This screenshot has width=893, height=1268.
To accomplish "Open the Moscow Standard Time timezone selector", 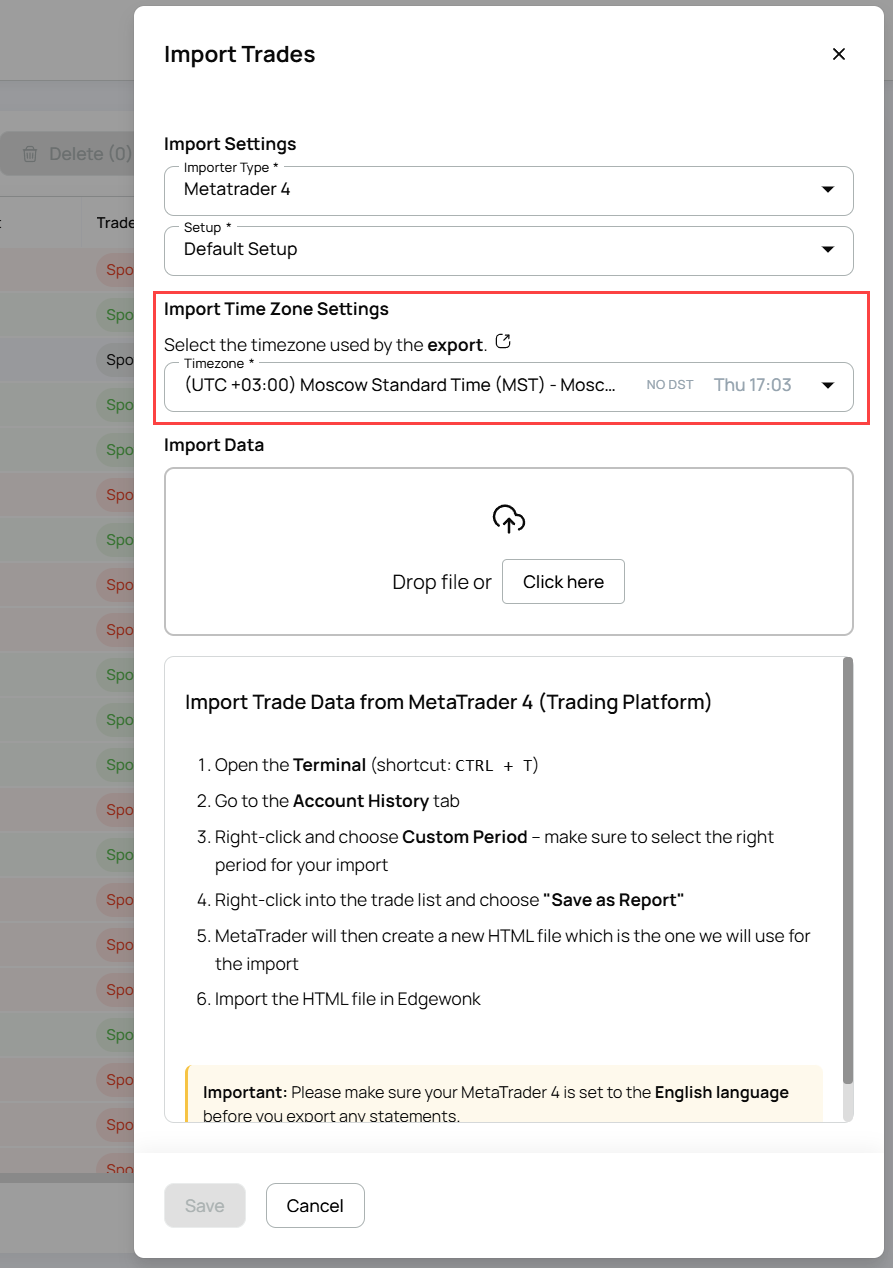I will click(x=400, y=386).
